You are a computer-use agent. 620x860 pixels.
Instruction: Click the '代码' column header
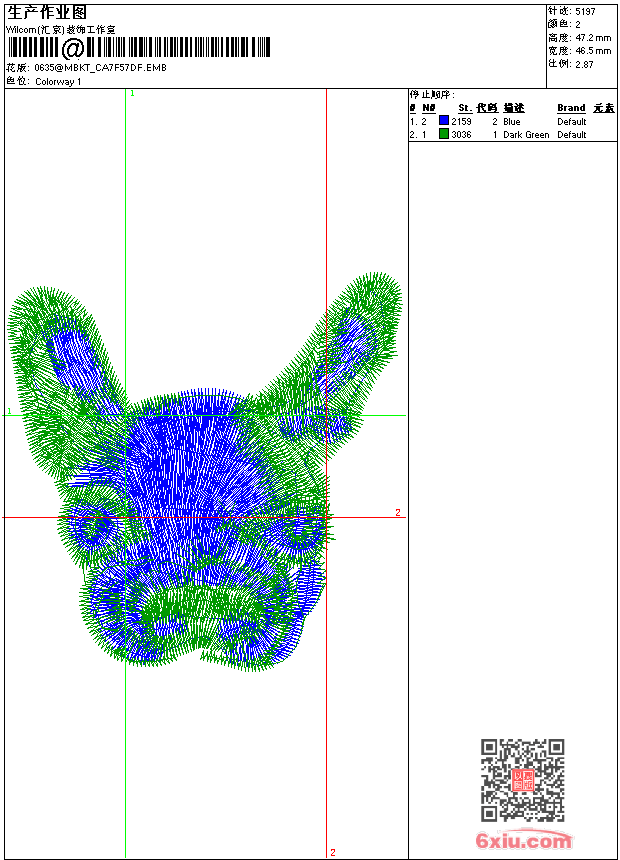tap(487, 108)
